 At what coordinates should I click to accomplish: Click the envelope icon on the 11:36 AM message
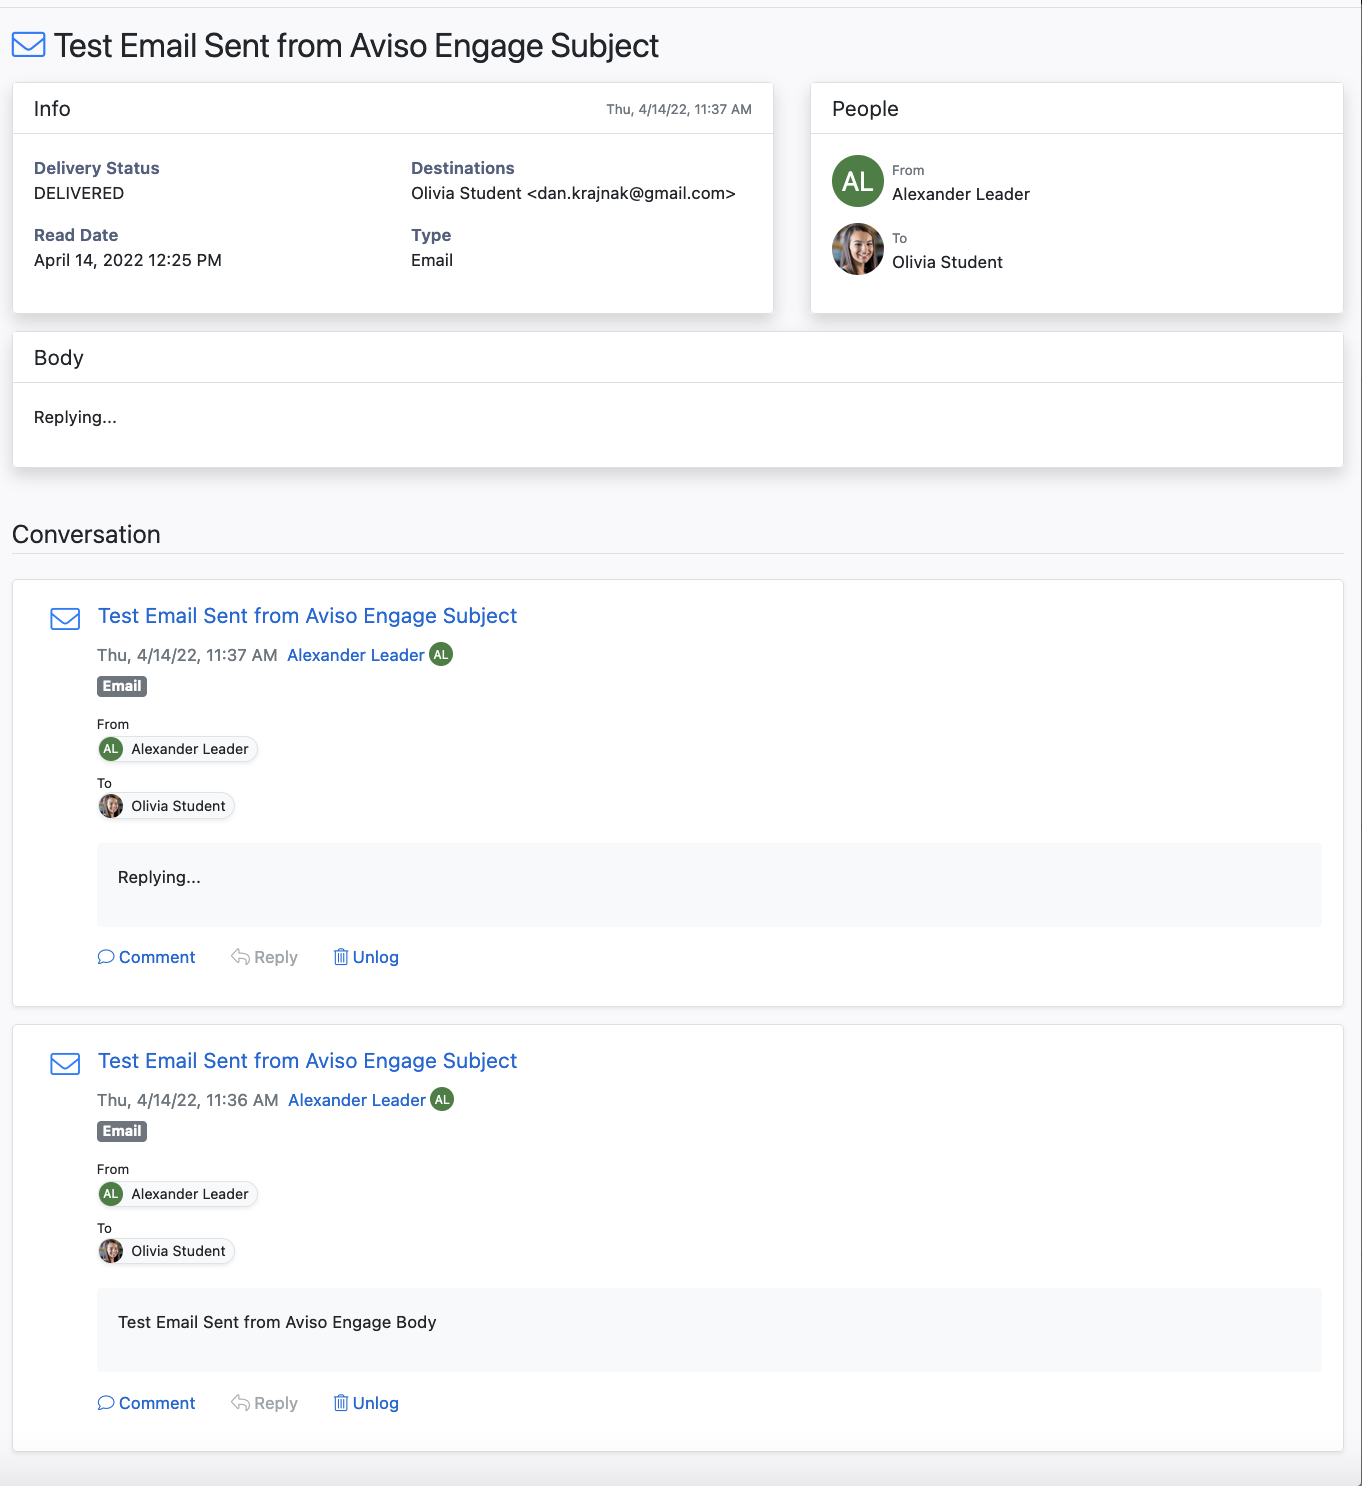click(64, 1064)
